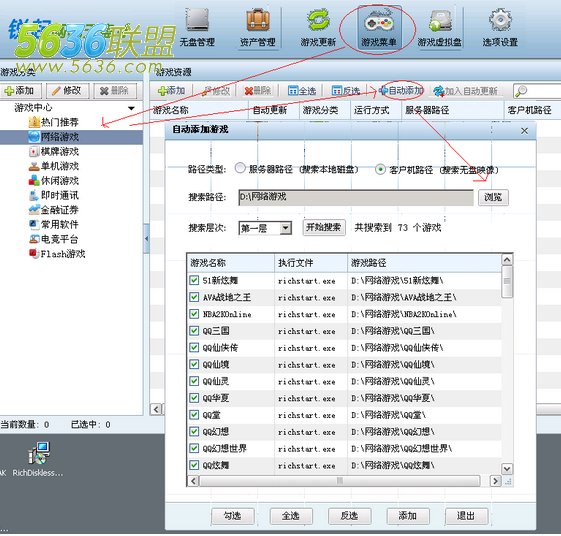The image size is (561, 536).
Task: Click the dialog 反选 button
Action: pyautogui.click(x=349, y=516)
